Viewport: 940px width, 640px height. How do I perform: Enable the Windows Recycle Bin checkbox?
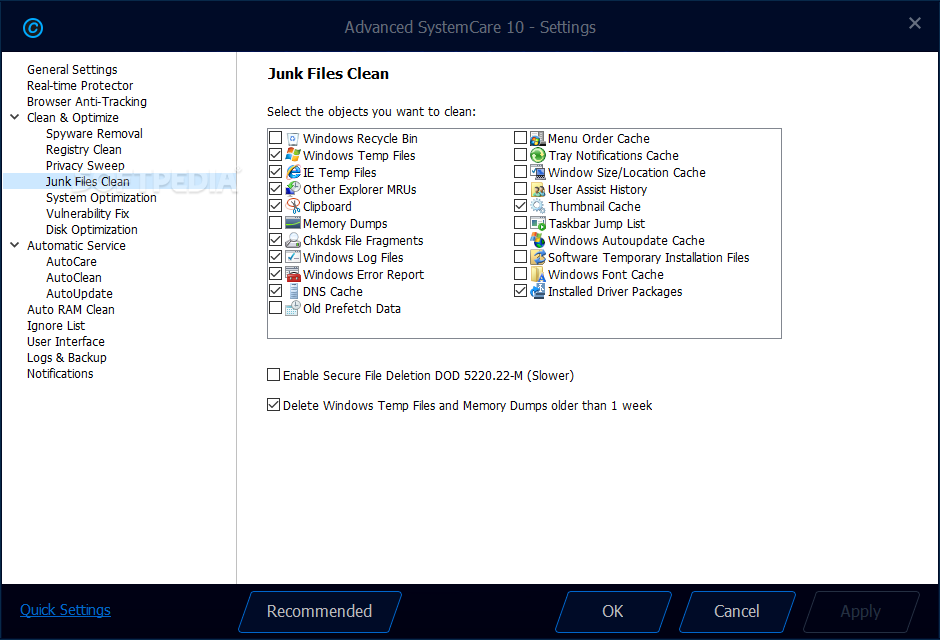275,138
